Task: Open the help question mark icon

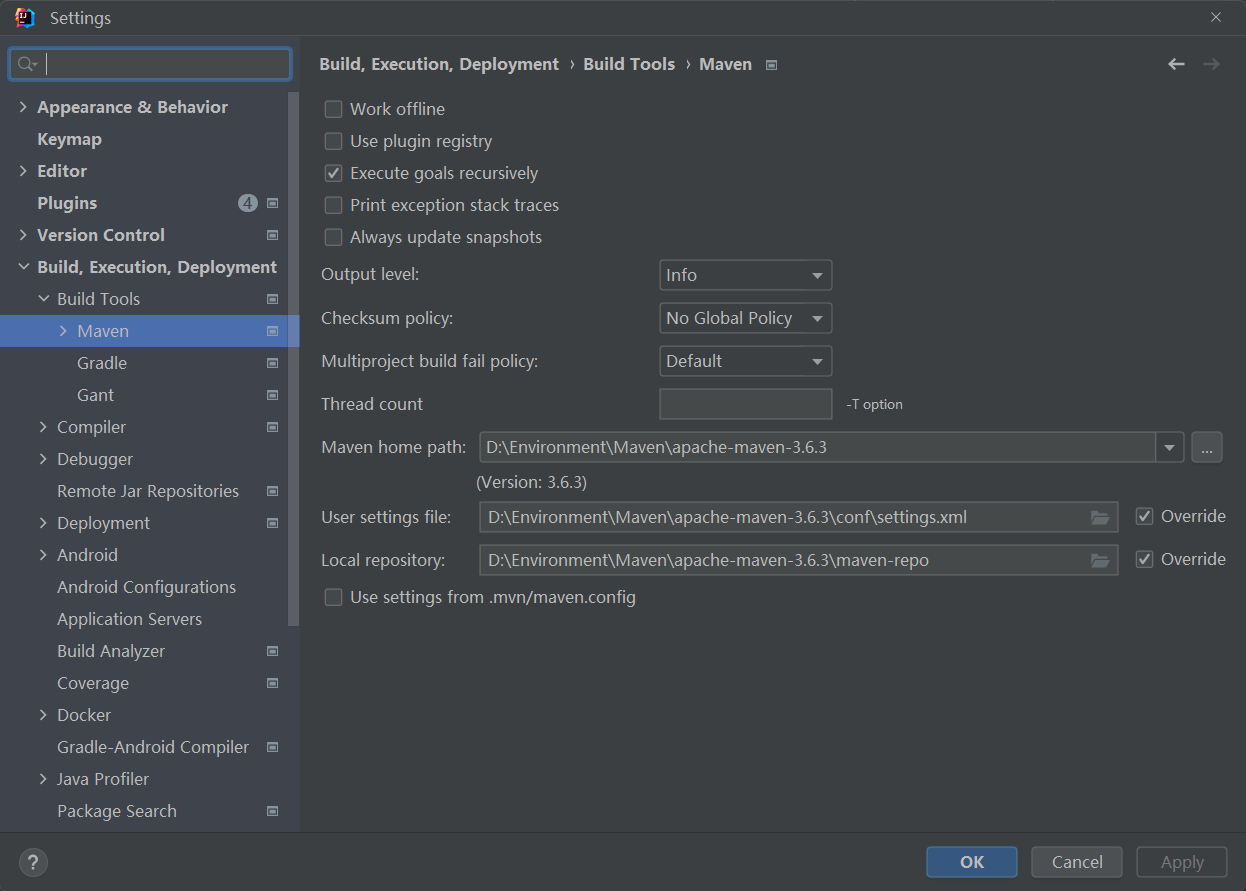Action: tap(33, 862)
